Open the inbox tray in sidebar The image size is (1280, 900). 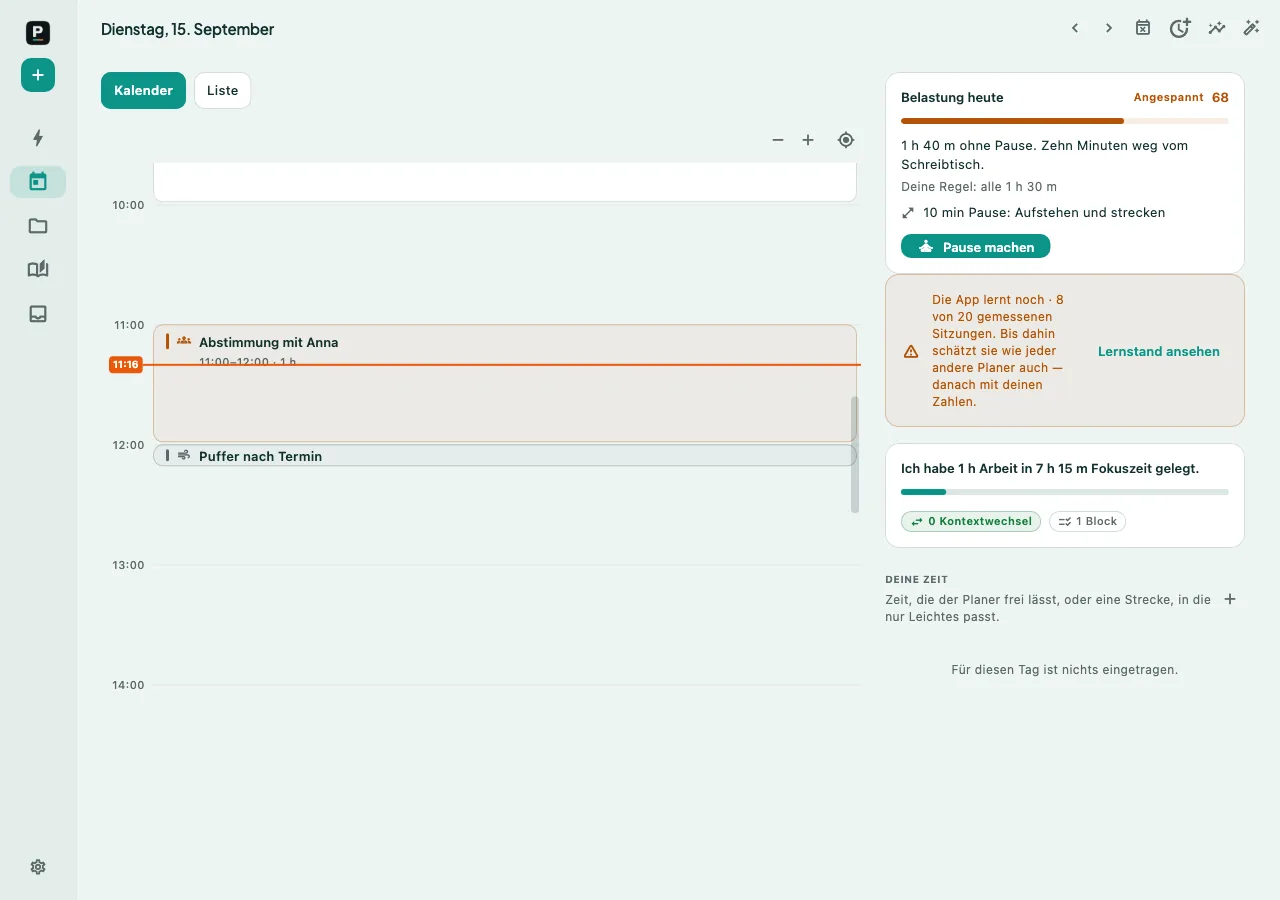click(x=38, y=314)
